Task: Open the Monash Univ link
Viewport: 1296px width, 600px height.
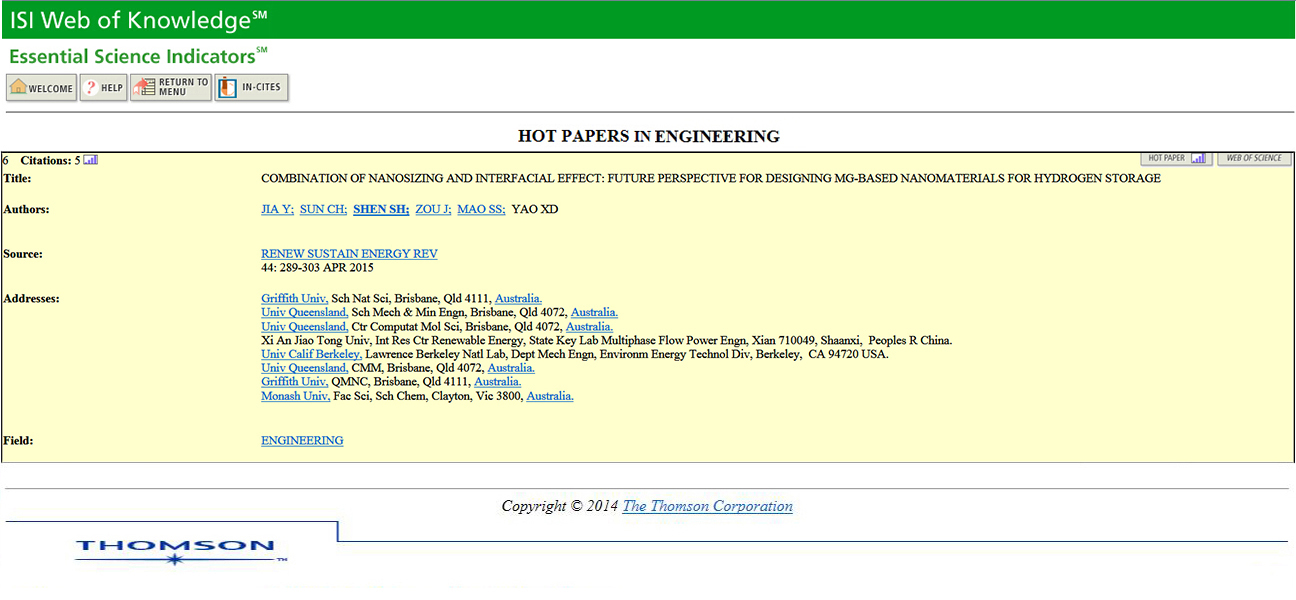Action: pos(296,396)
